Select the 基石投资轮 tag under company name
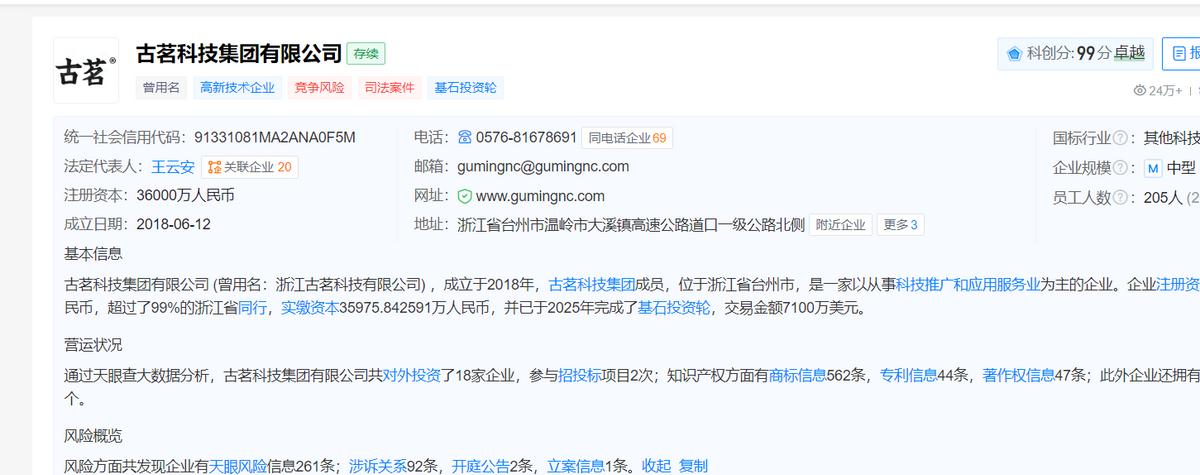 coord(465,88)
